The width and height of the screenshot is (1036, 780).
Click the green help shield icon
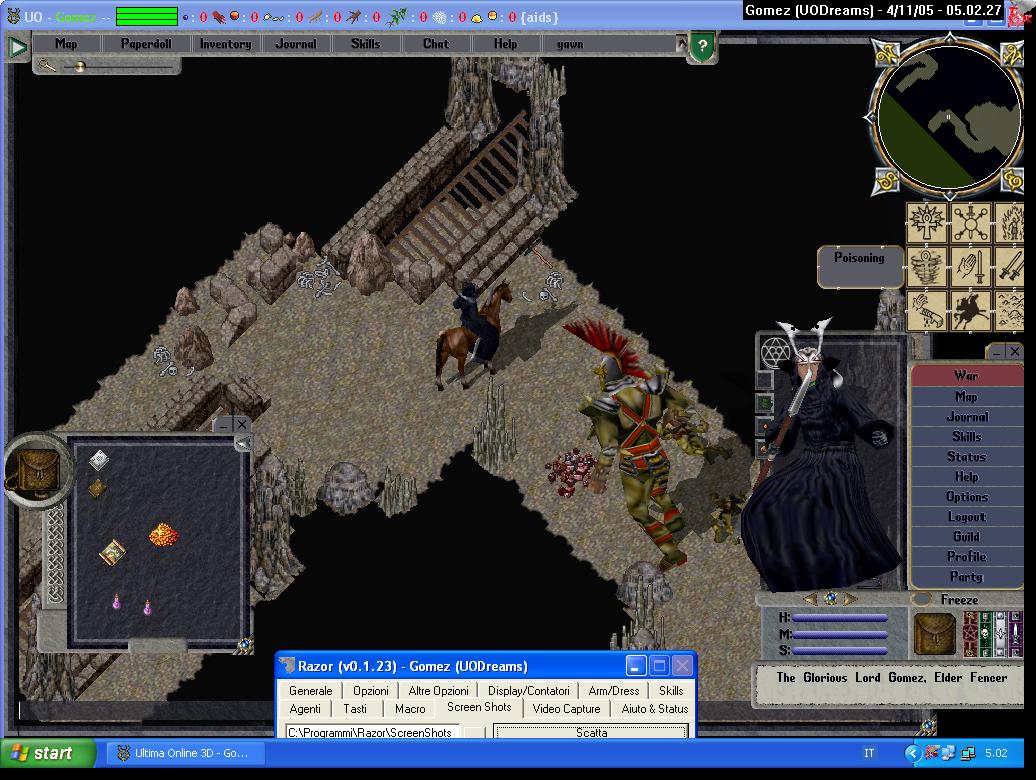[702, 46]
